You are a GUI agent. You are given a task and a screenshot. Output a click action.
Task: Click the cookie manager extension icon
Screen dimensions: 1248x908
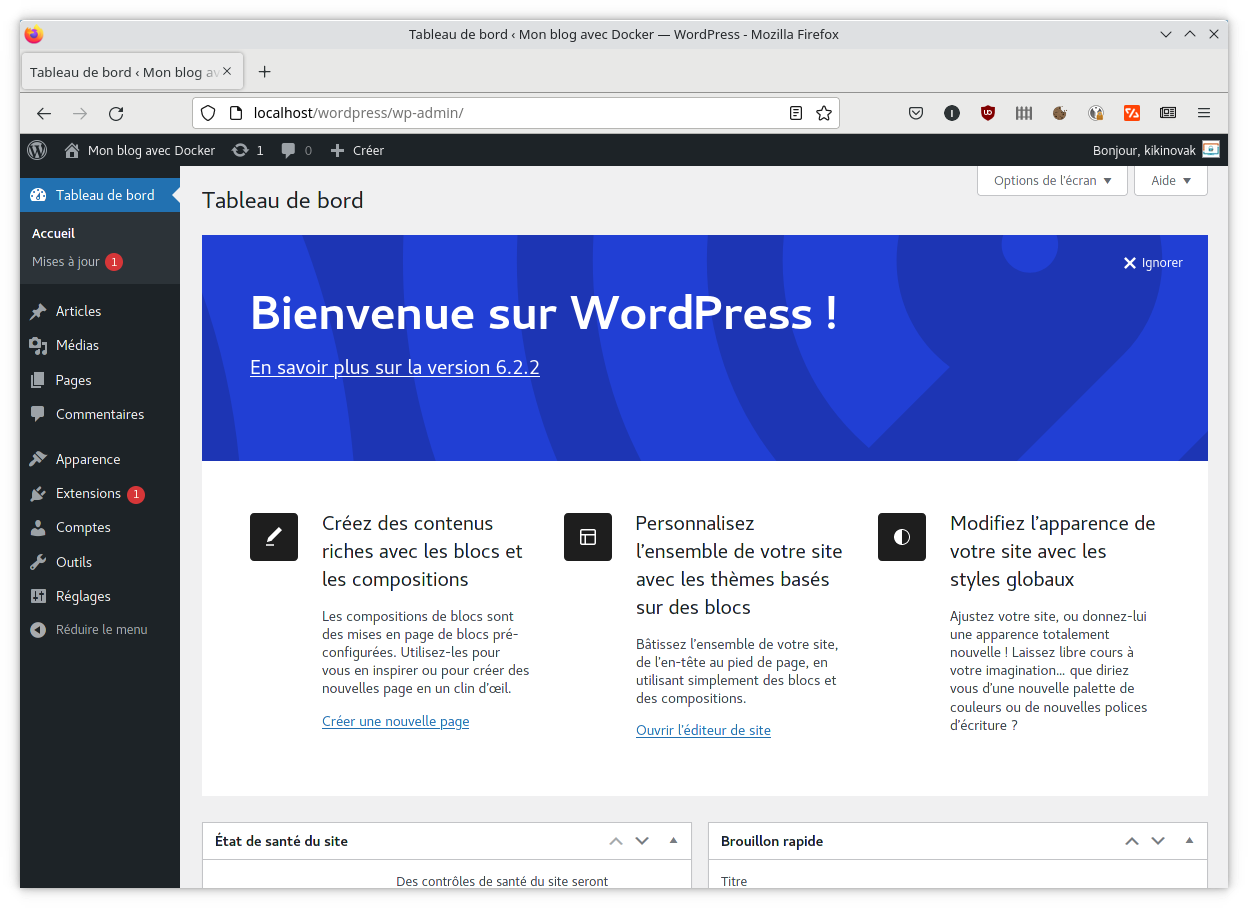pos(1060,113)
